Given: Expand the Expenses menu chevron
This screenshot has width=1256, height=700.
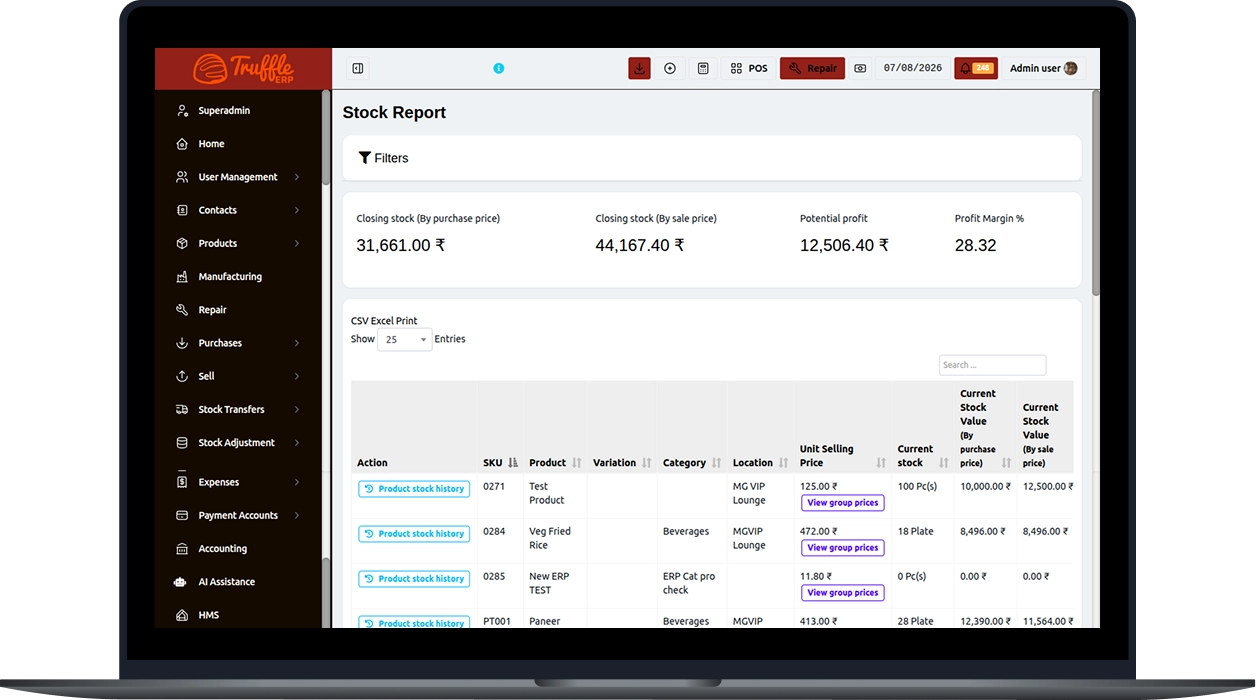Looking at the screenshot, I should (297, 482).
